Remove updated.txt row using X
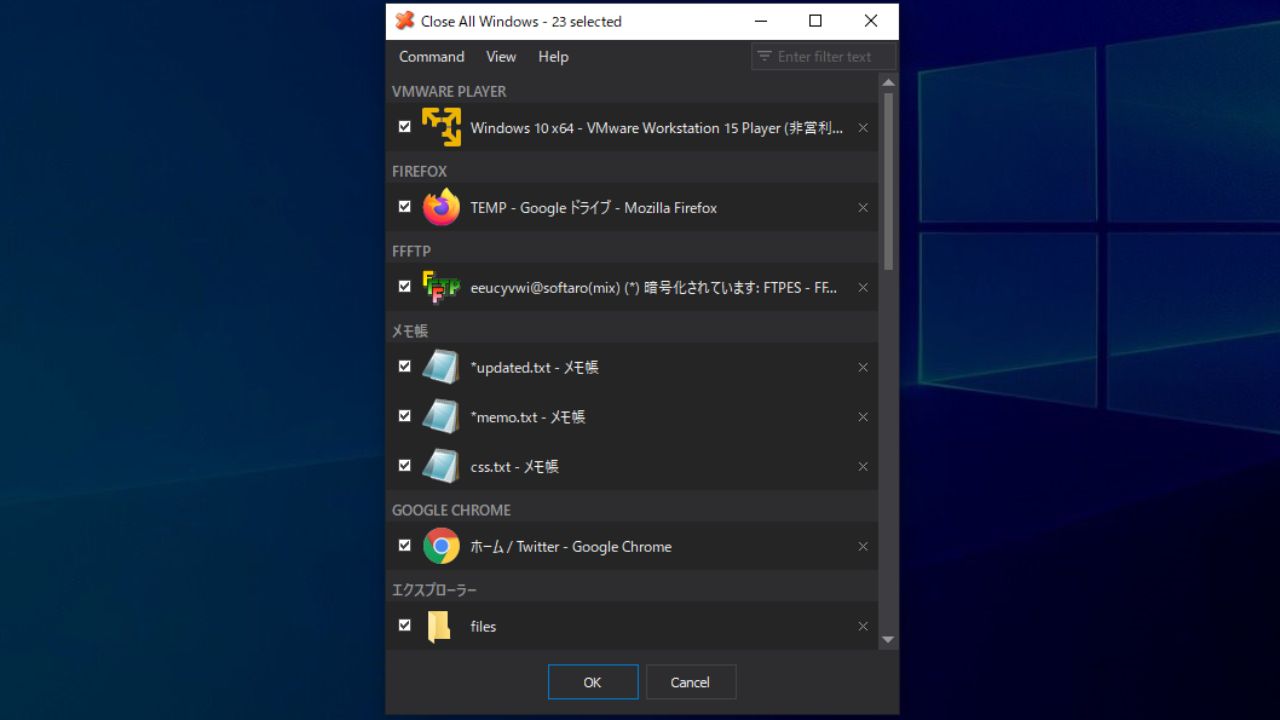Image resolution: width=1280 pixels, height=720 pixels. pyautogui.click(x=863, y=367)
